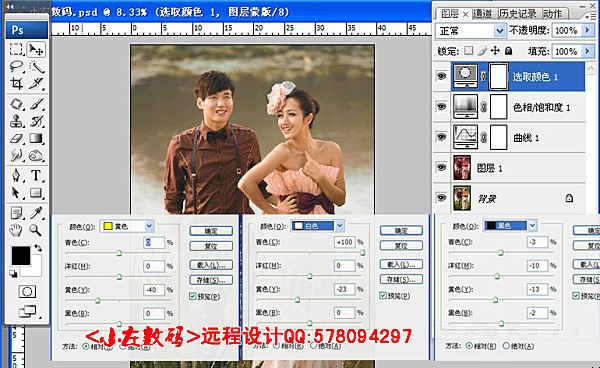The height and width of the screenshot is (368, 600).
Task: Click 存储 in white color dialog
Action: pyautogui.click(x=401, y=279)
